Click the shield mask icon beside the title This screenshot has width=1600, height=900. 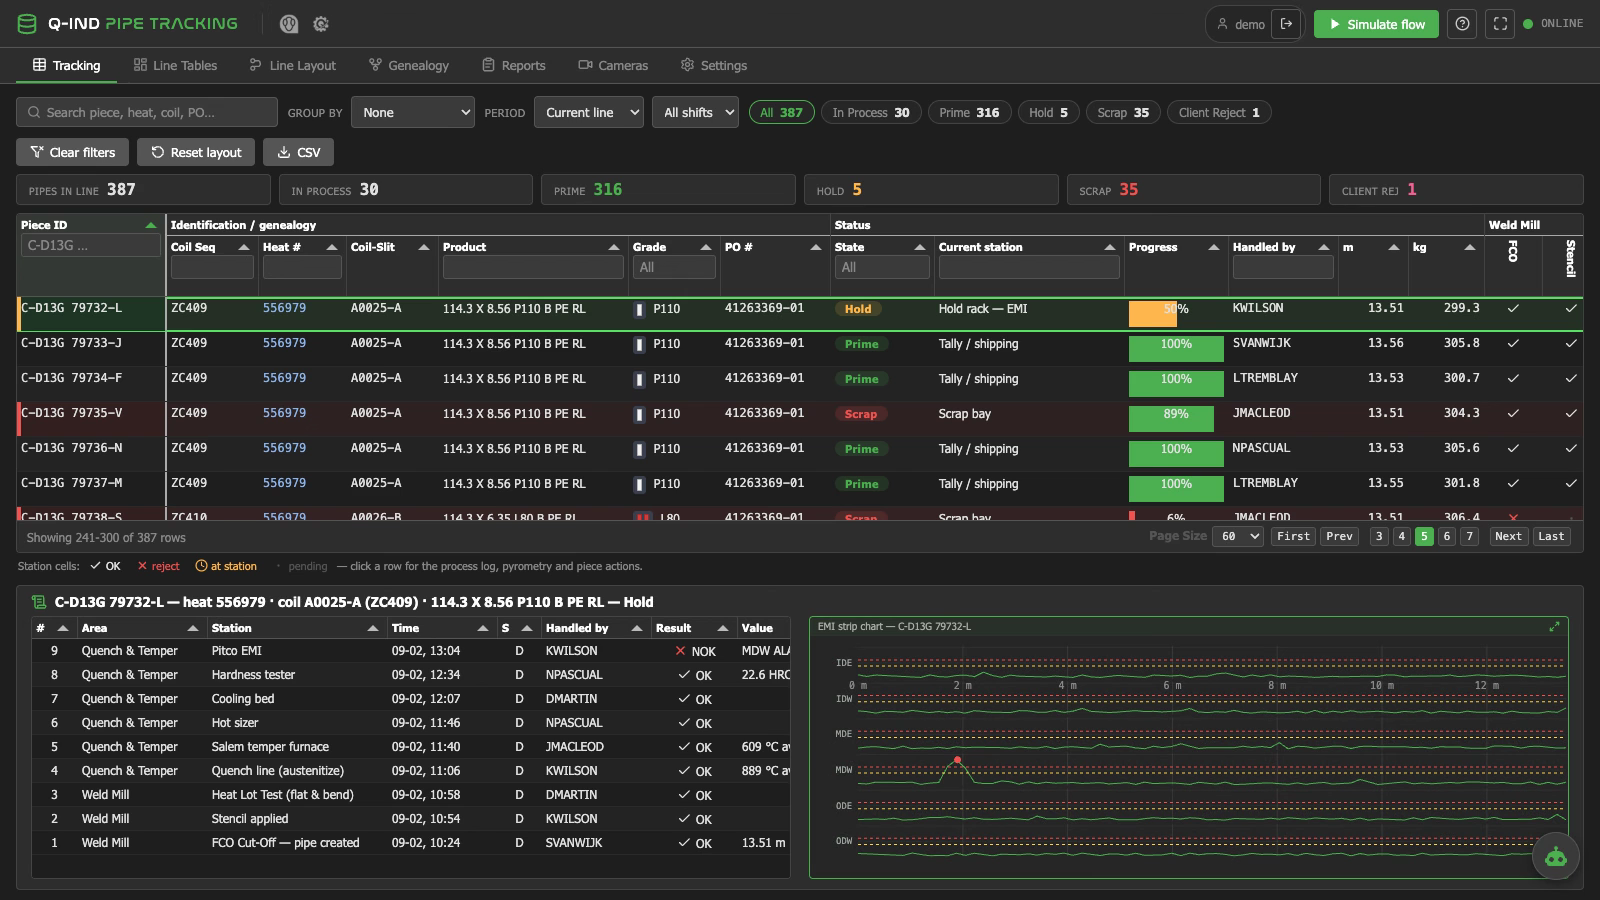tap(289, 24)
